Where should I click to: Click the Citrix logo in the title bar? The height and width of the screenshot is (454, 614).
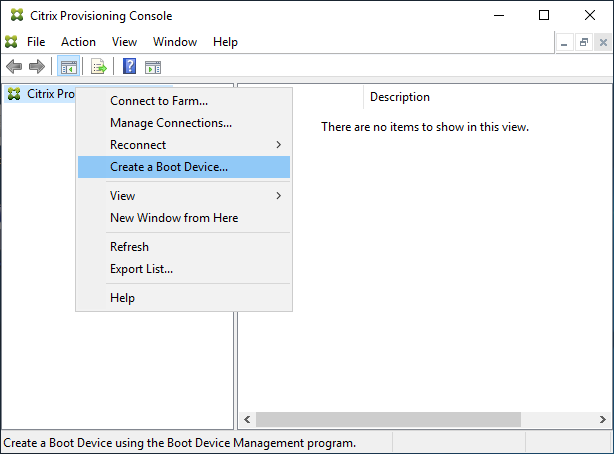point(17,15)
